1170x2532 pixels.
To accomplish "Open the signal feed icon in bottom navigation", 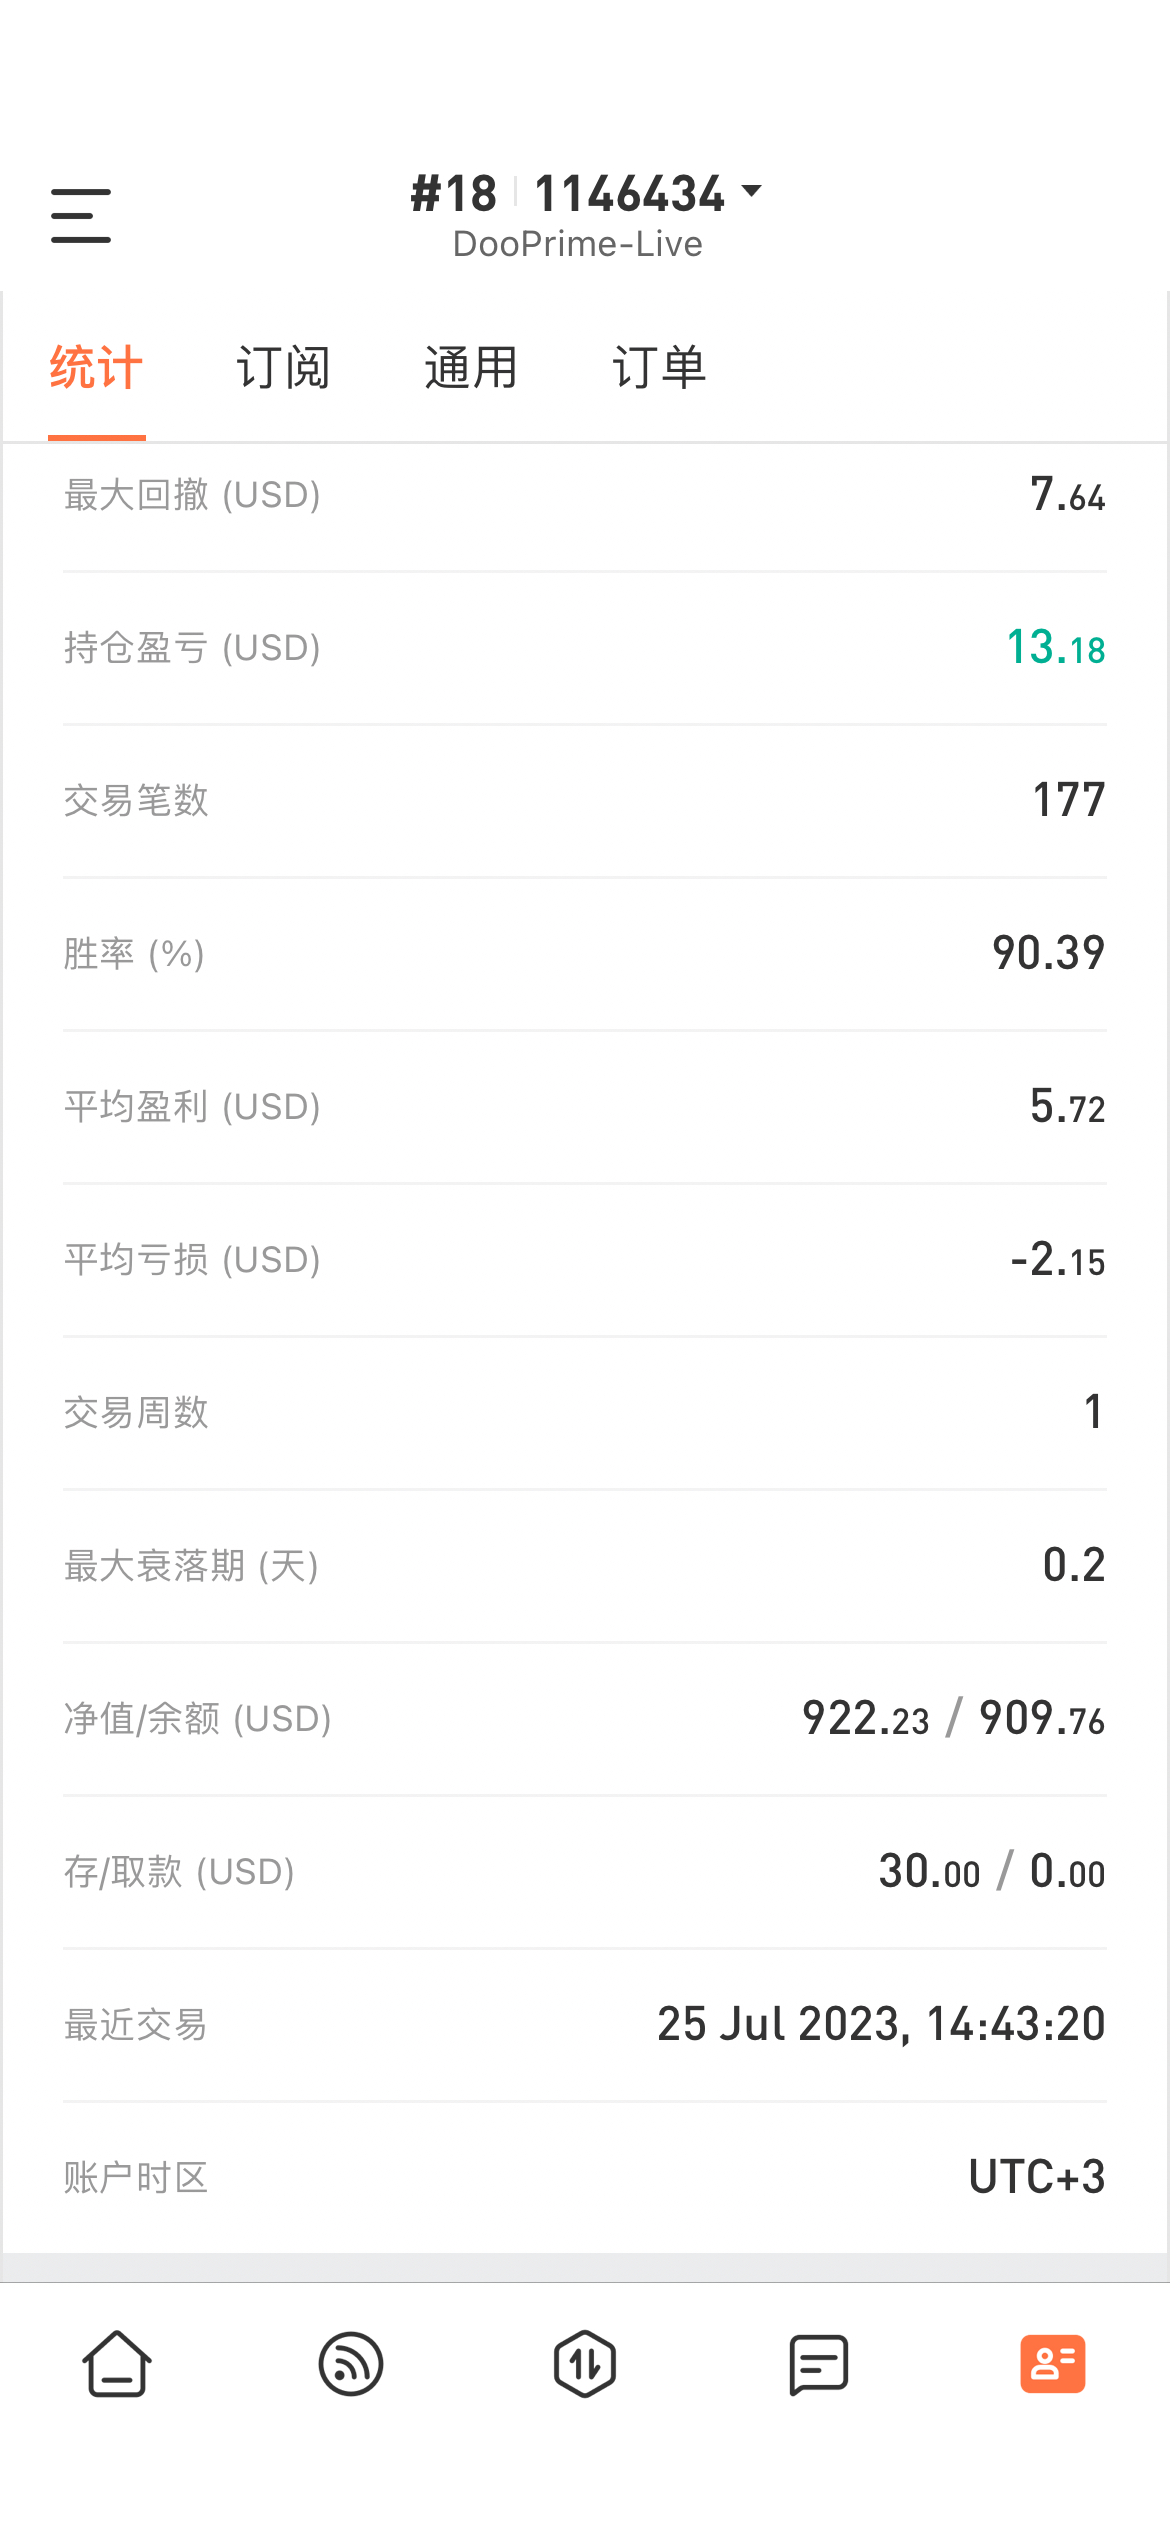I will (351, 2364).
